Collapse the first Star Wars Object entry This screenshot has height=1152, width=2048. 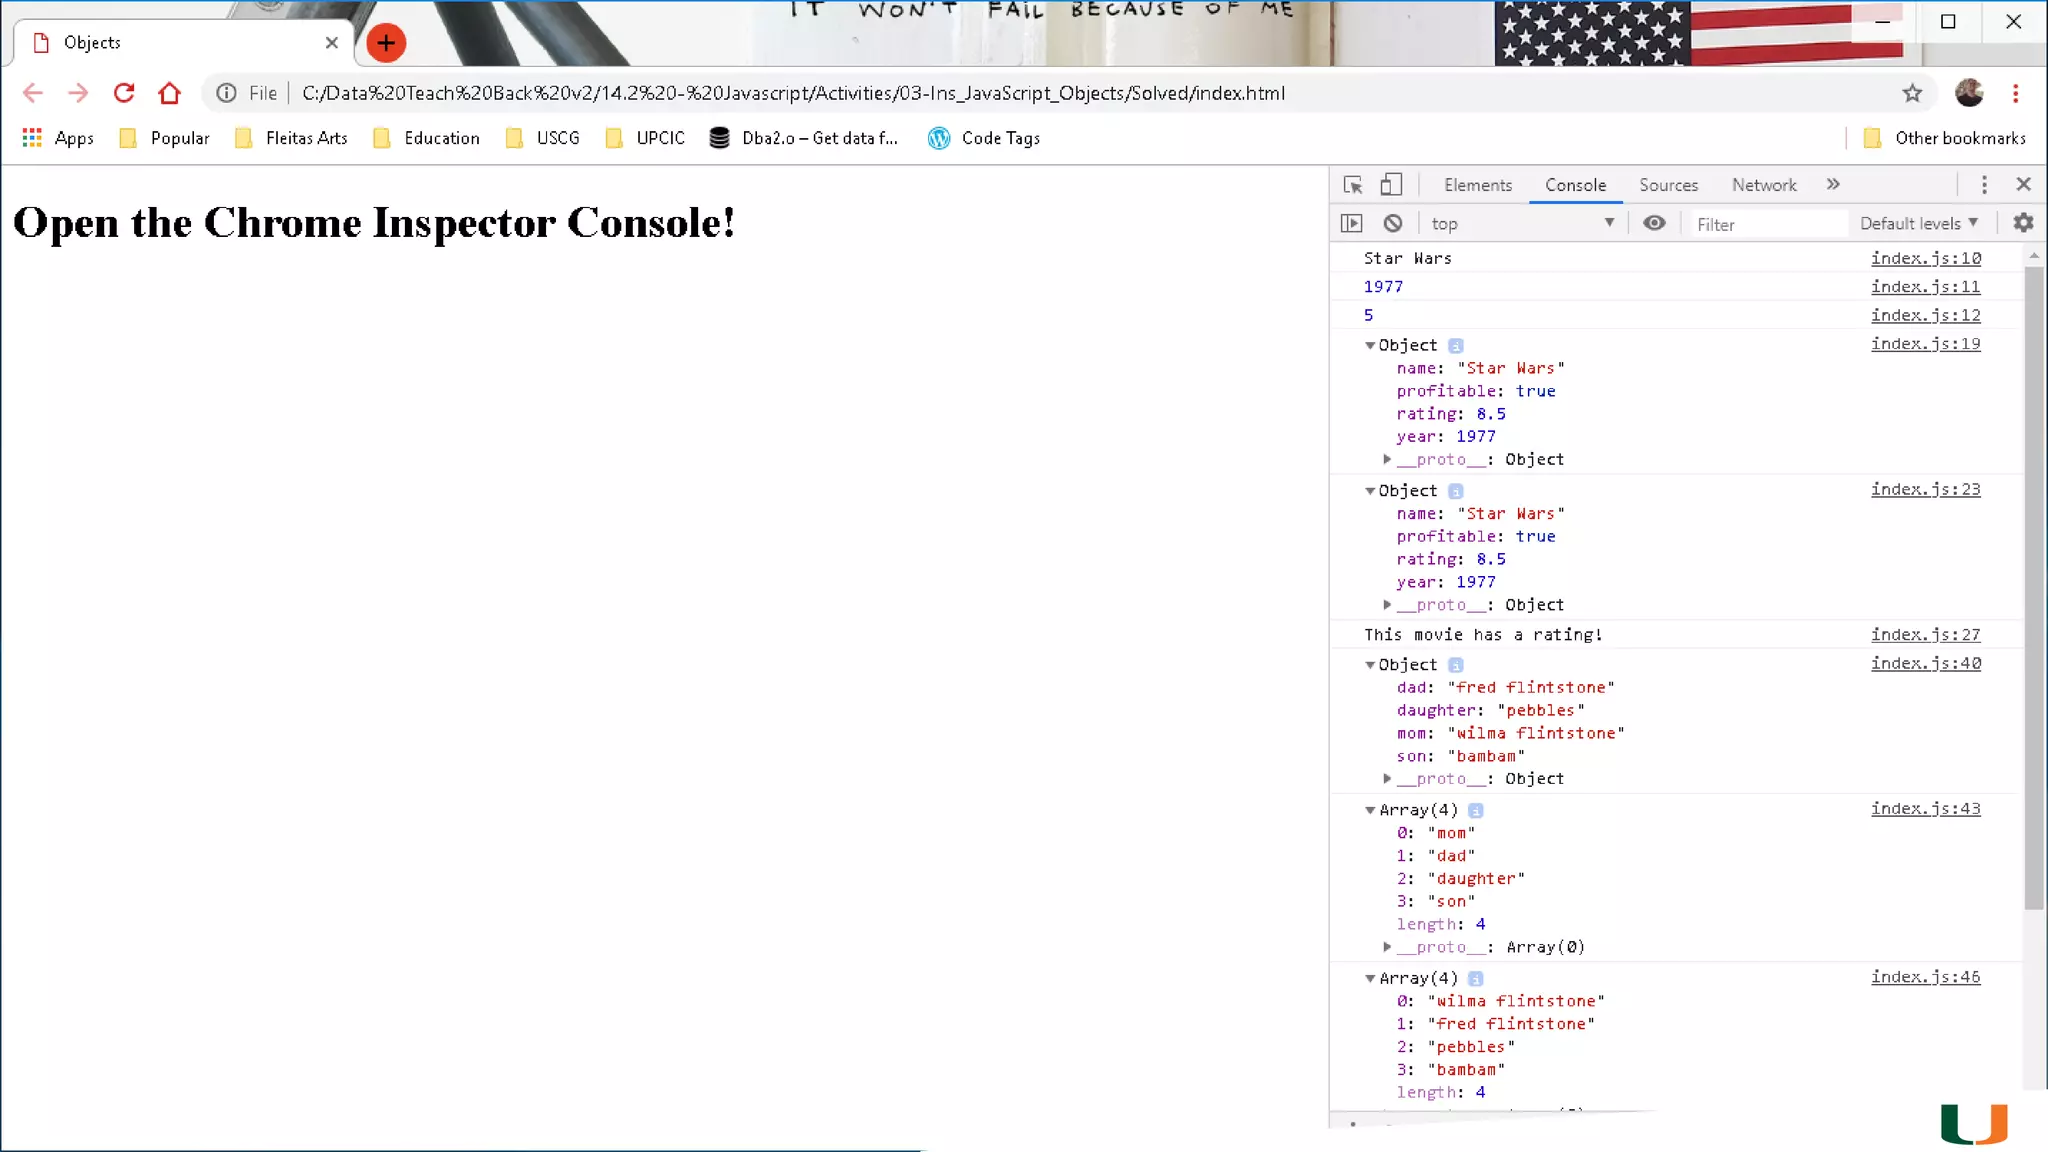1370,346
